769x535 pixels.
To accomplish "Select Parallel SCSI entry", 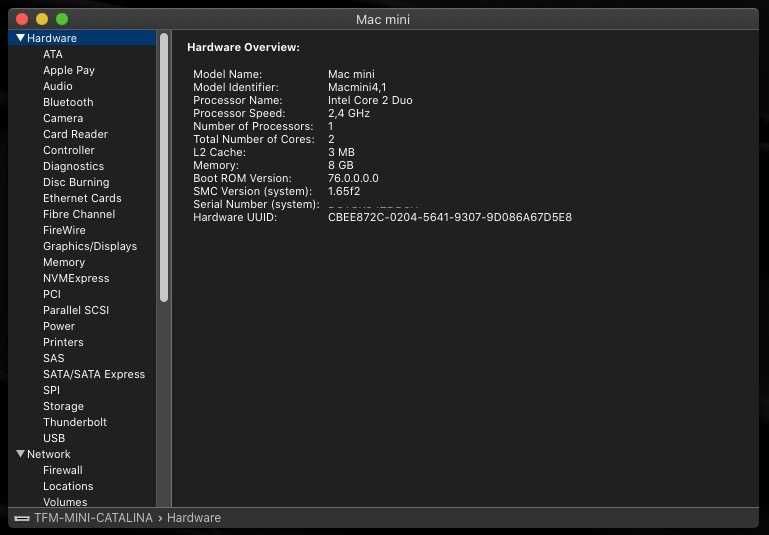I will (76, 310).
